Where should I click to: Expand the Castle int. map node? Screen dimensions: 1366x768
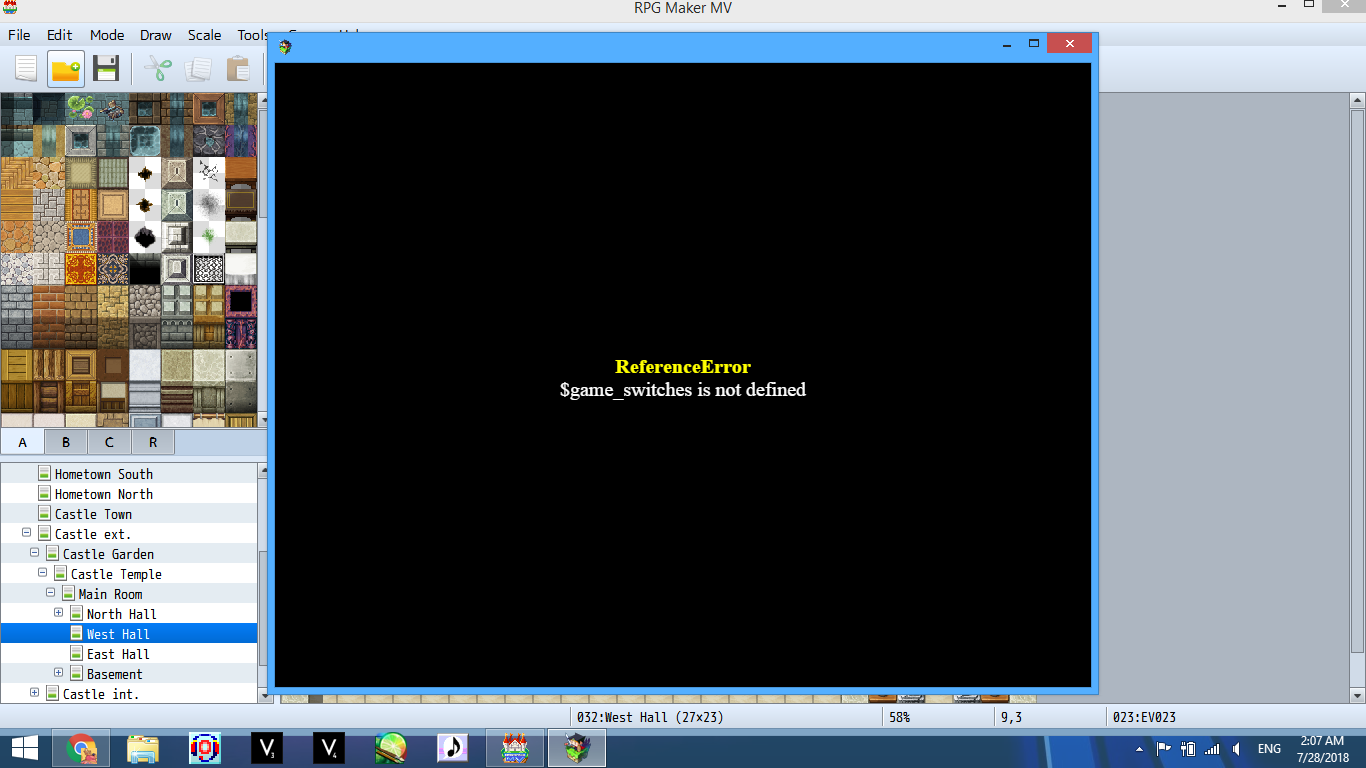(x=35, y=693)
